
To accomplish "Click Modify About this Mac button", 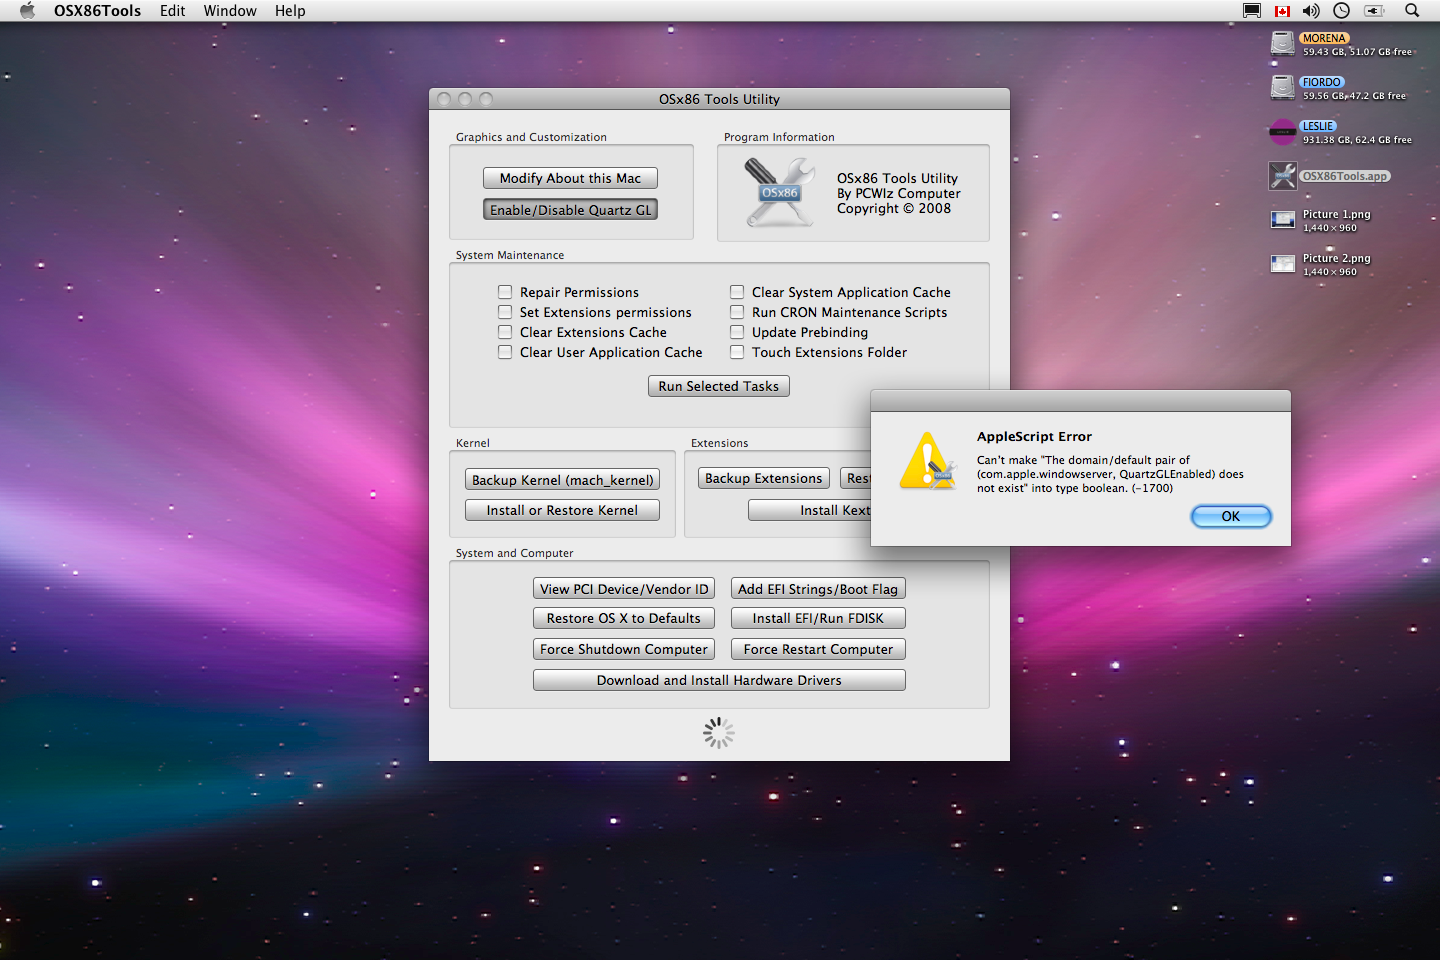I will (x=570, y=178).
